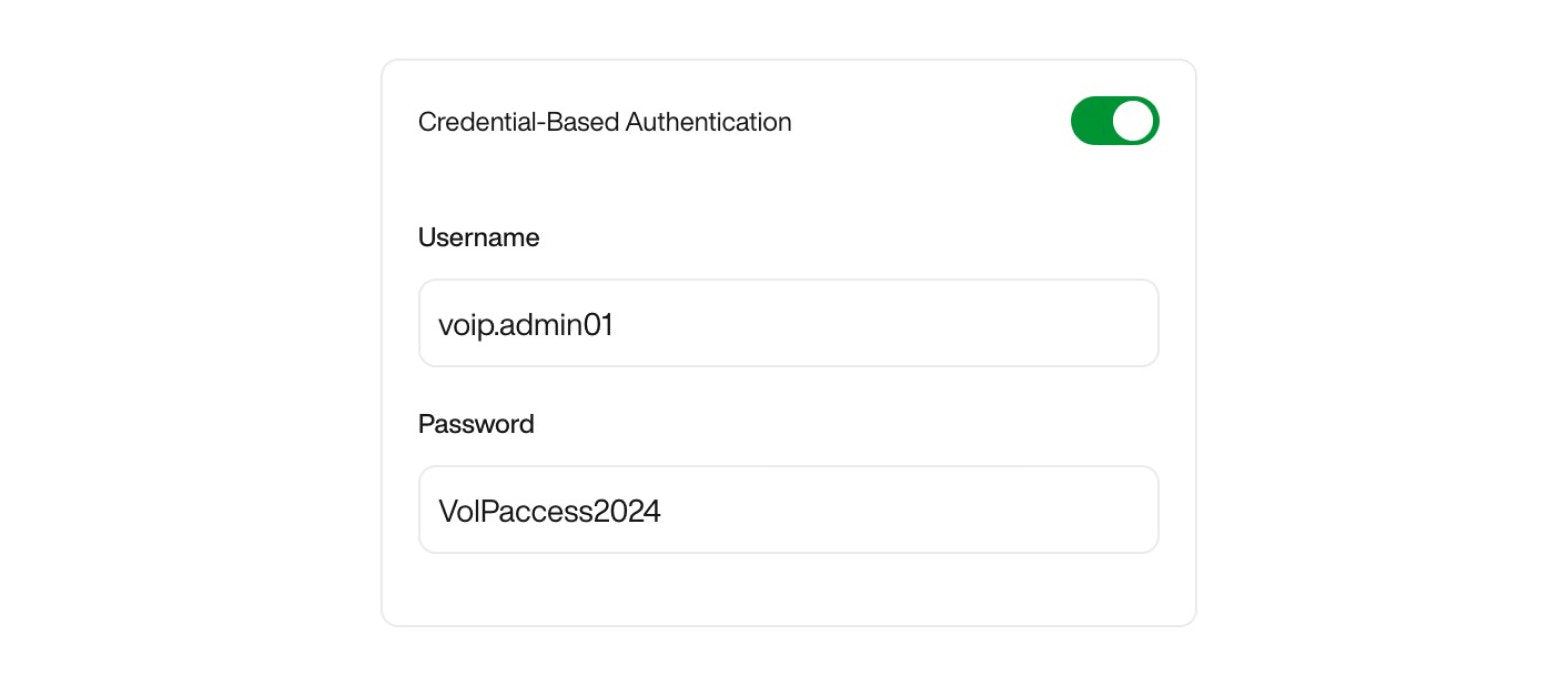This screenshot has height=694, width=1562.
Task: Click the word Authentication in the header
Action: (x=708, y=122)
